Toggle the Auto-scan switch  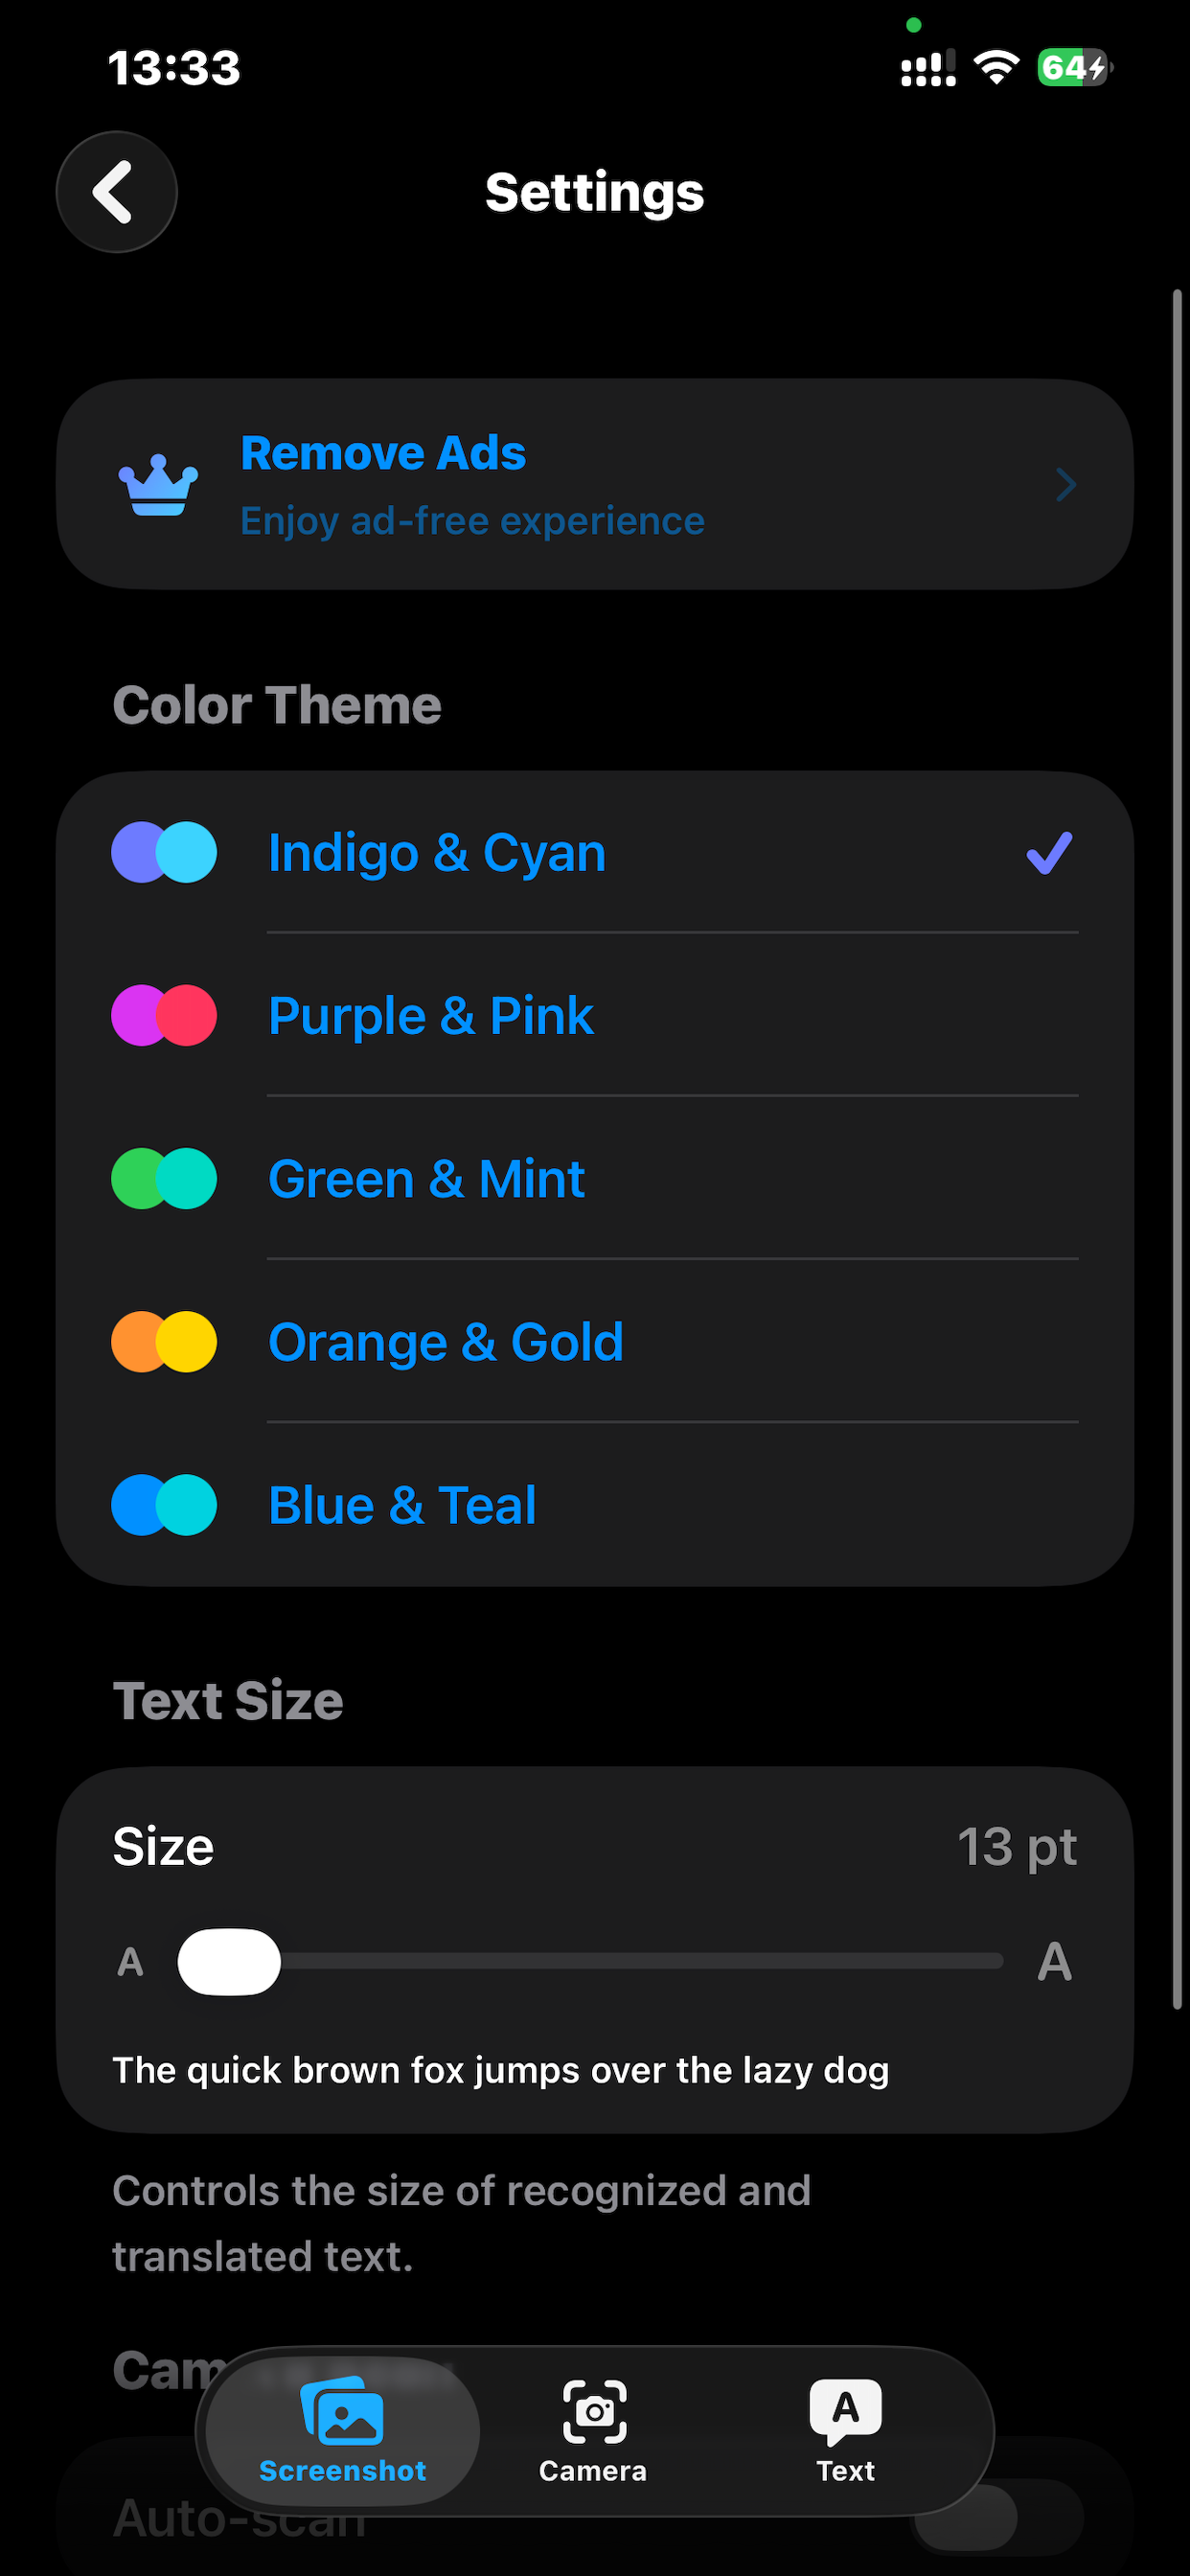(x=999, y=2516)
